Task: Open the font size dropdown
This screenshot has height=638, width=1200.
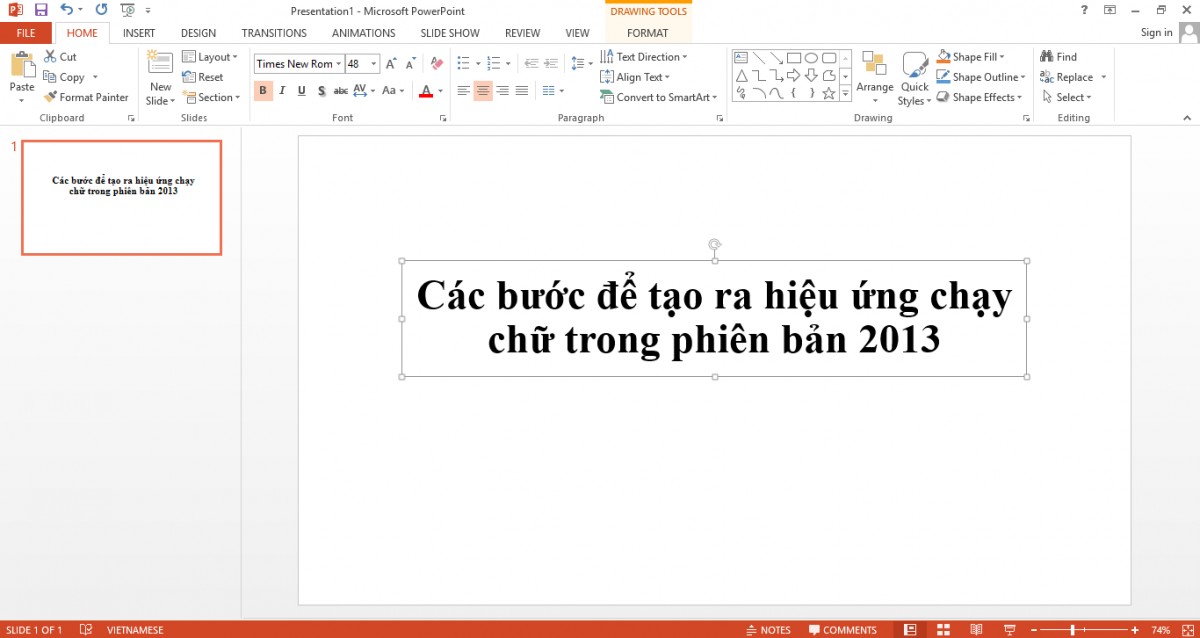Action: [x=375, y=64]
